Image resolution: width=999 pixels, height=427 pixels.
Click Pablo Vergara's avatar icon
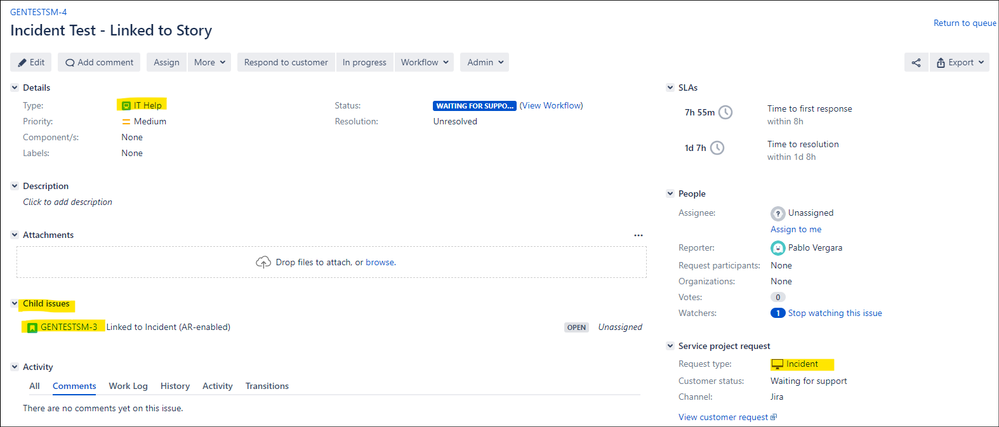coord(777,248)
